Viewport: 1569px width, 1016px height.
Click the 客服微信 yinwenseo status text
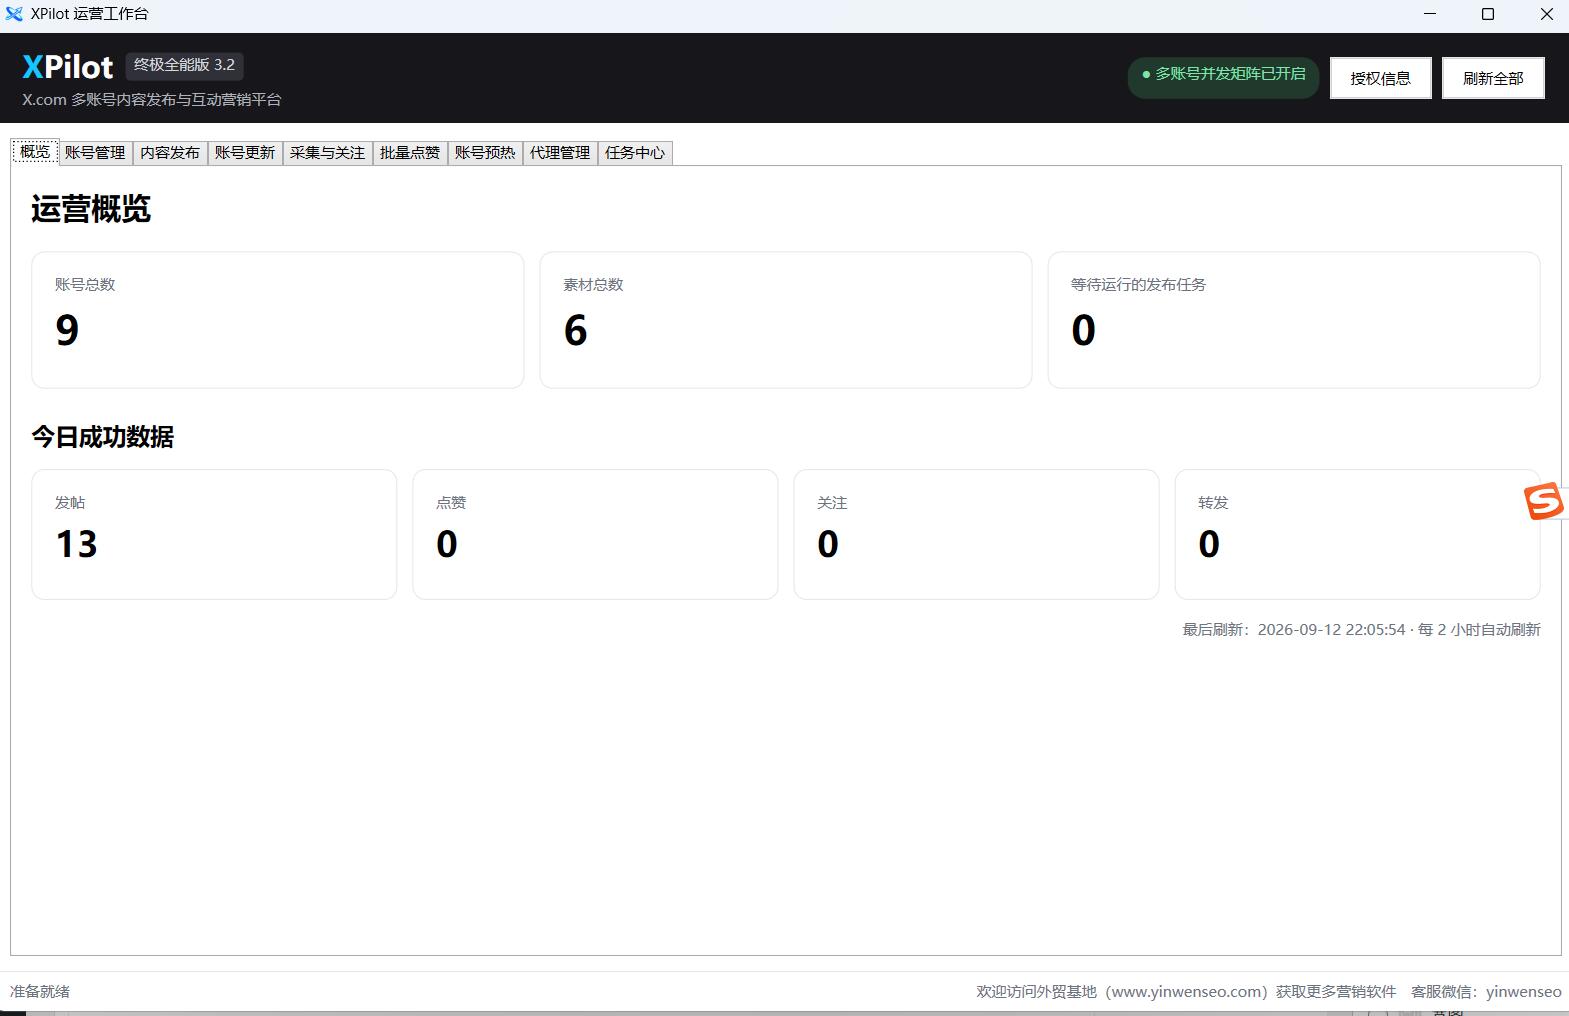pos(1486,992)
